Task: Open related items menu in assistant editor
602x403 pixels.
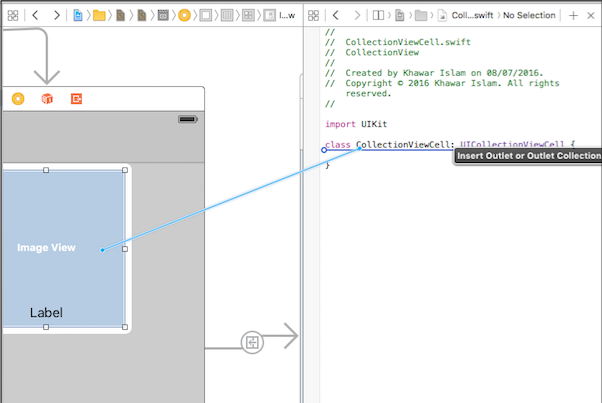Action: (314, 16)
